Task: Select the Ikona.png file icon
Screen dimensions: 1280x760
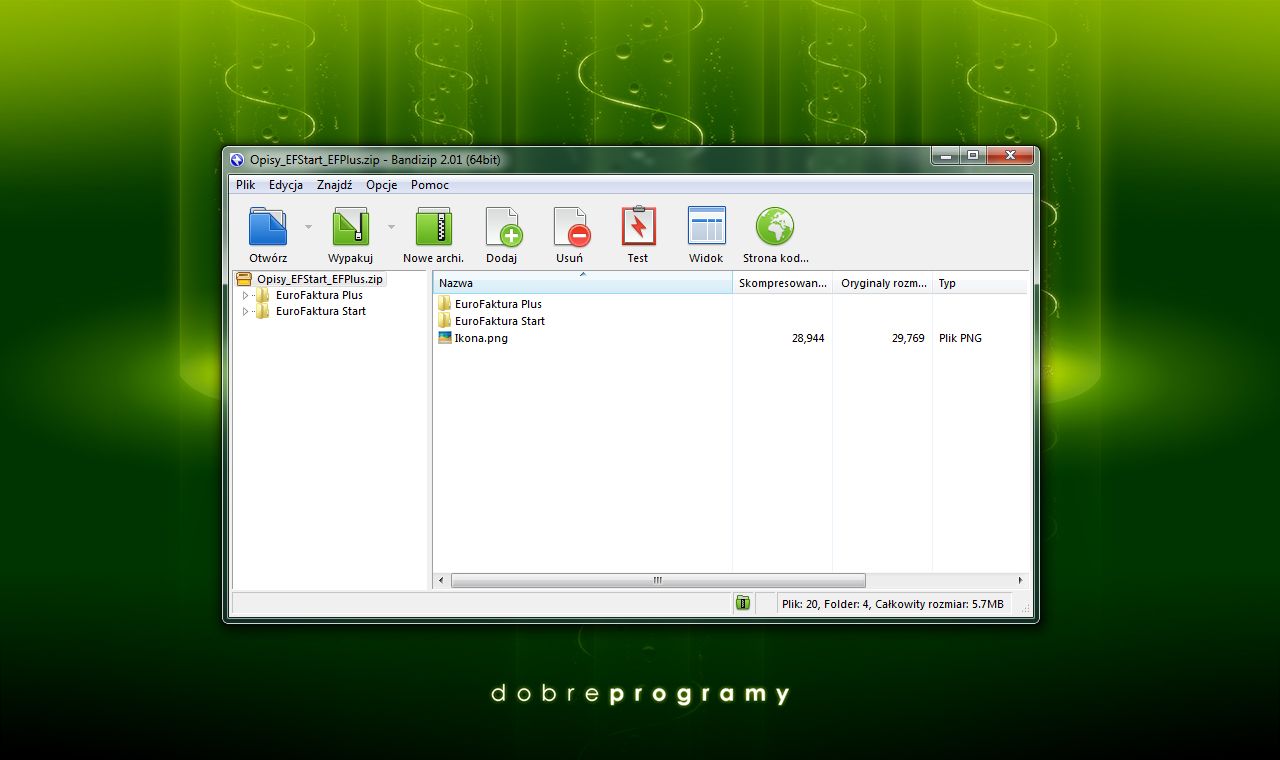Action: (445, 338)
